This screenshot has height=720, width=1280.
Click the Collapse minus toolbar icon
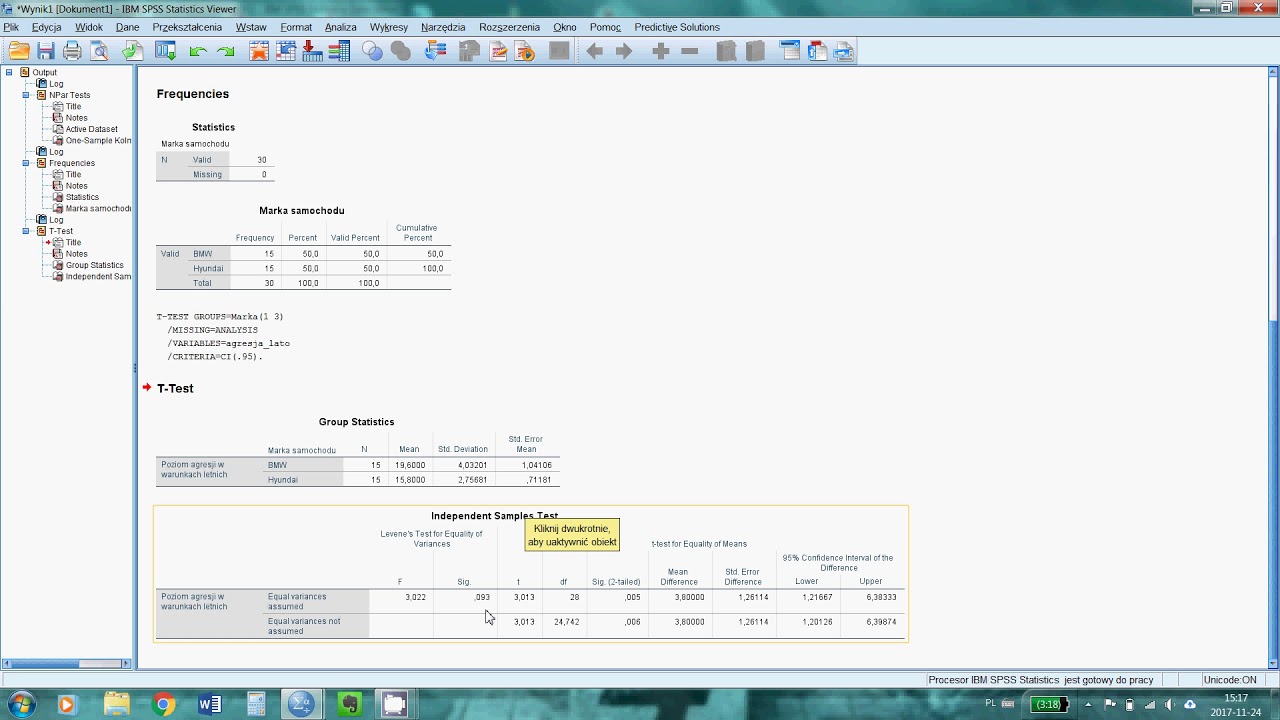(689, 51)
